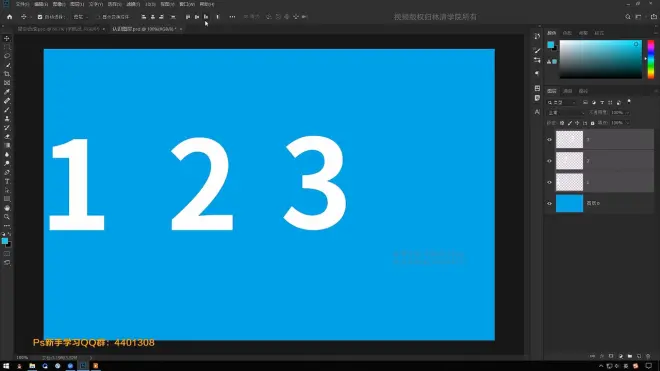Open the Edit menu

[41, 4]
